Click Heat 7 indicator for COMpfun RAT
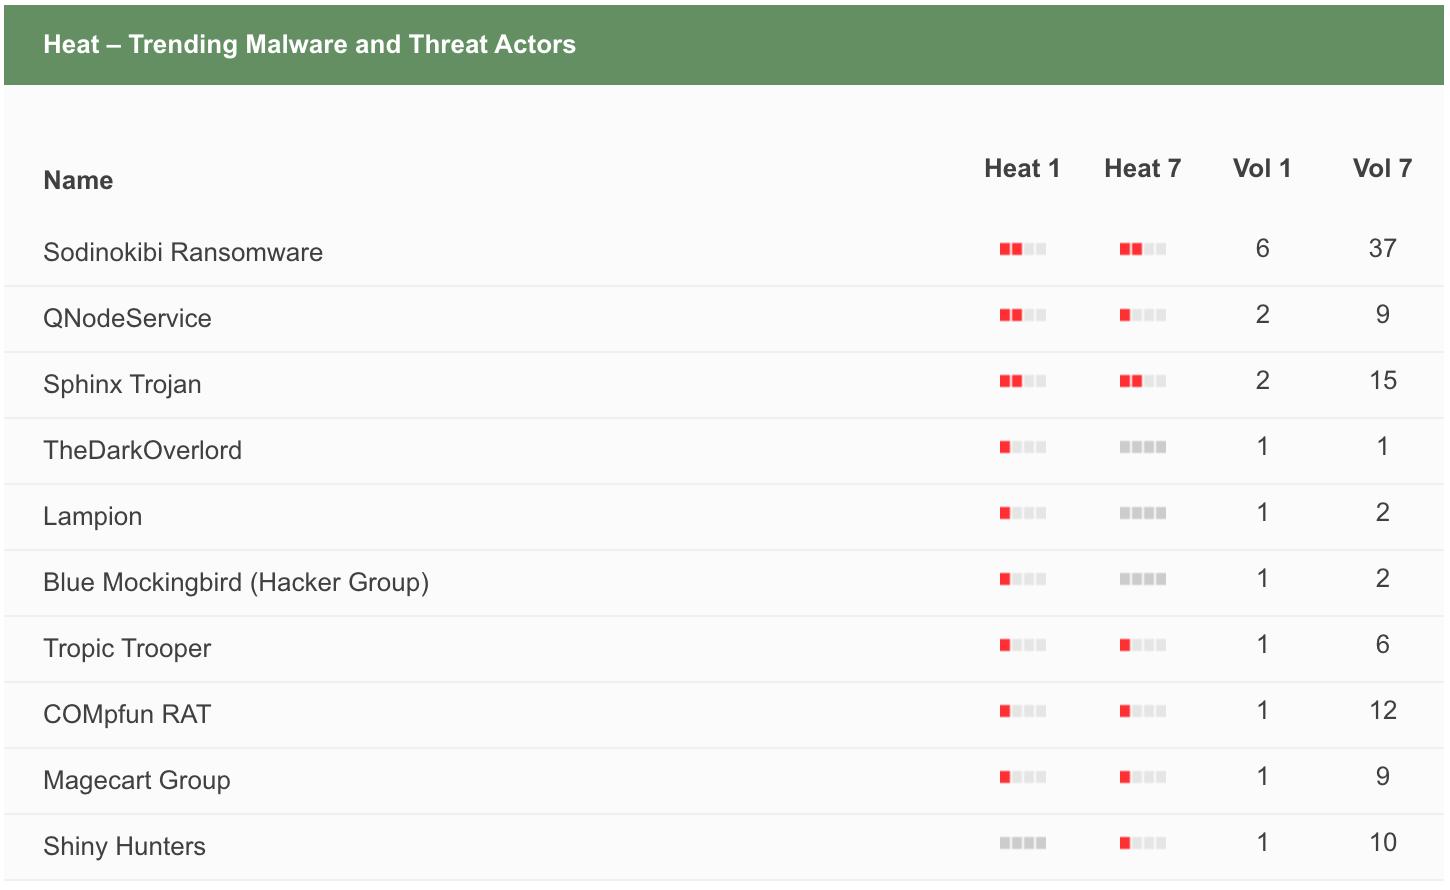This screenshot has height=890, width=1450. pos(1142,711)
